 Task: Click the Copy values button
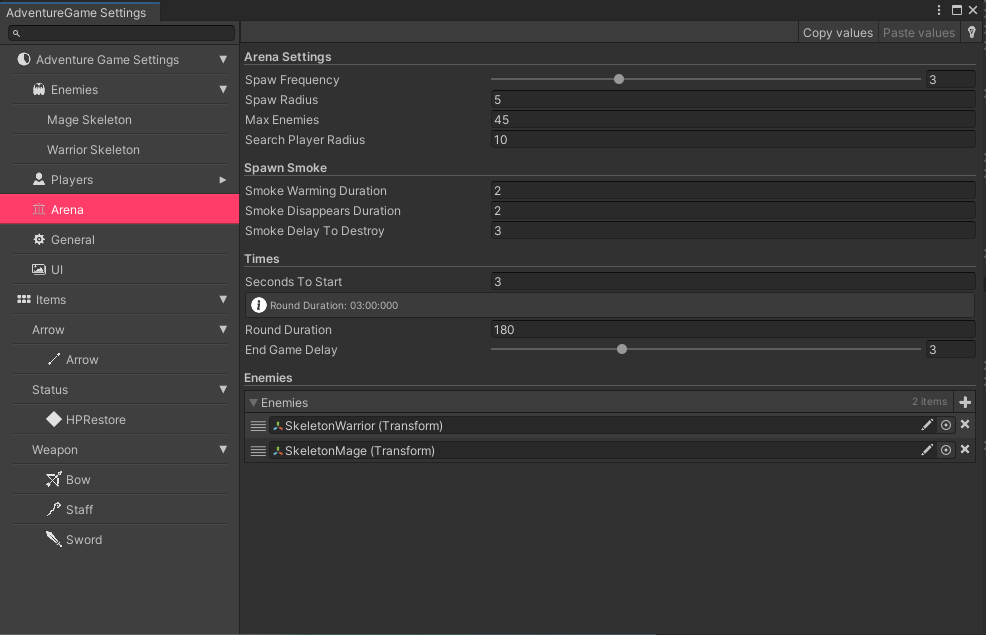click(838, 33)
